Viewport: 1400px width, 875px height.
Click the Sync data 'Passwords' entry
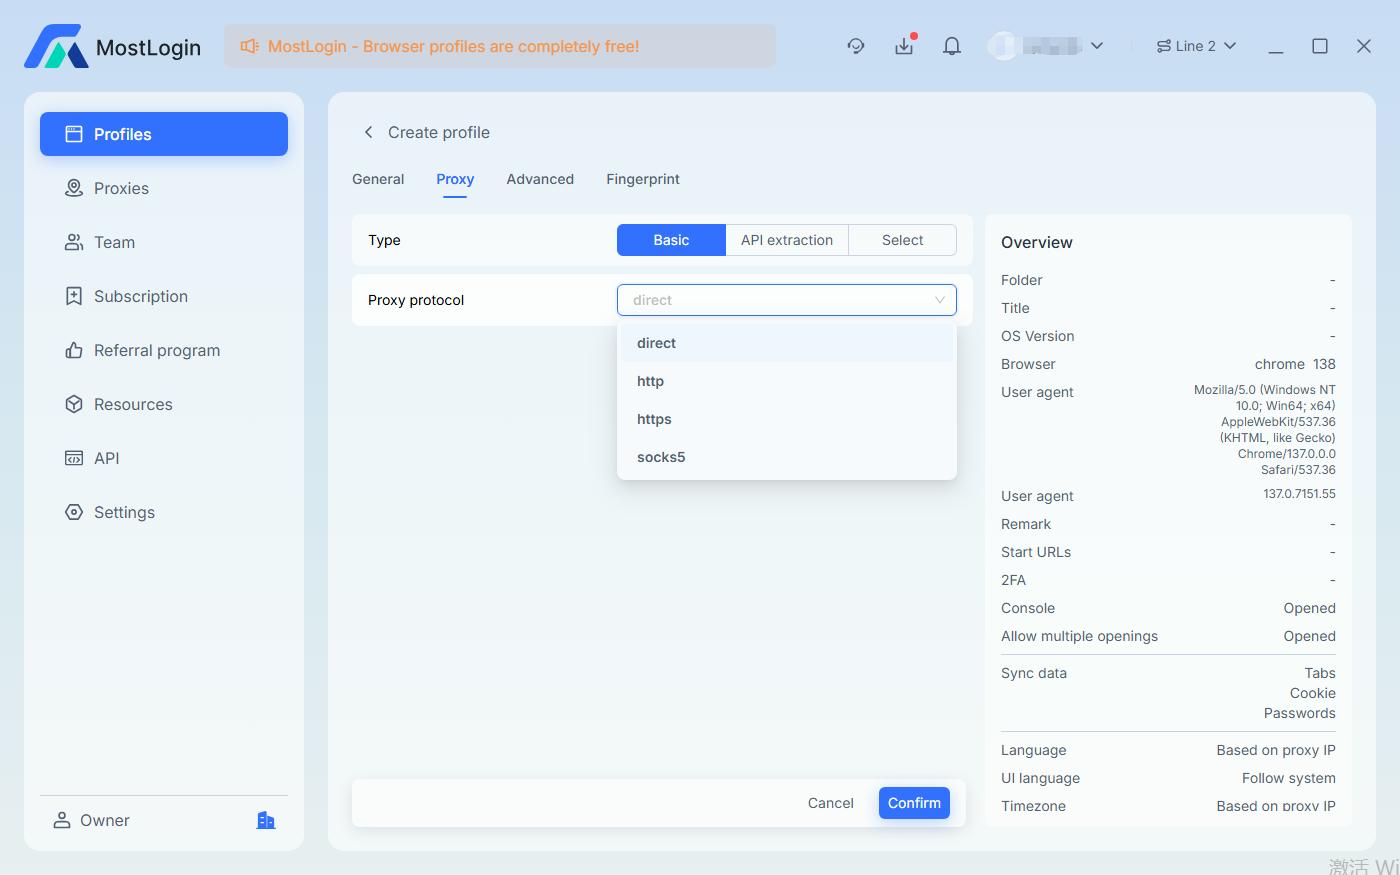(x=1300, y=713)
